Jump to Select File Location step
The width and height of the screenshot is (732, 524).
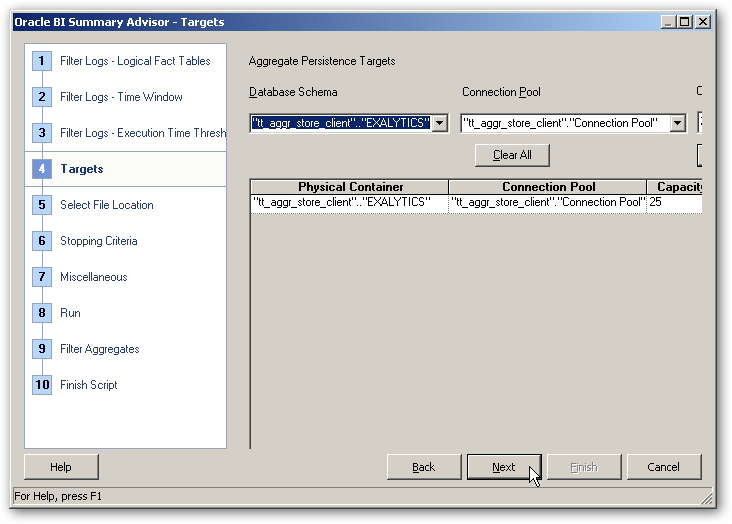tap(106, 205)
